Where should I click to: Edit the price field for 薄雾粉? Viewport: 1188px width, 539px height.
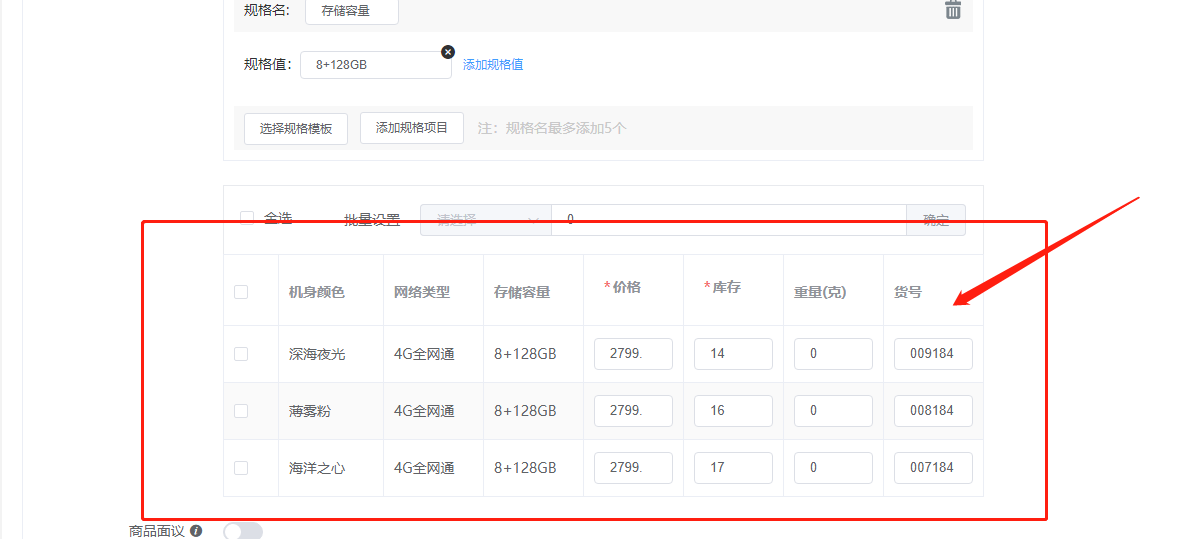pos(633,411)
